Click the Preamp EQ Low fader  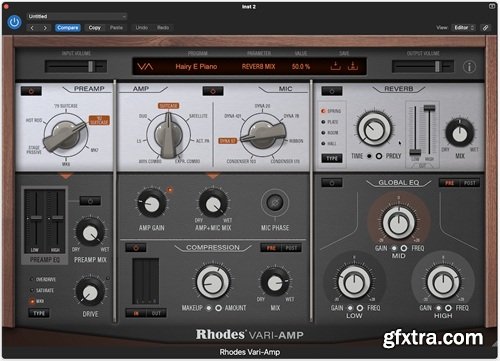point(36,218)
